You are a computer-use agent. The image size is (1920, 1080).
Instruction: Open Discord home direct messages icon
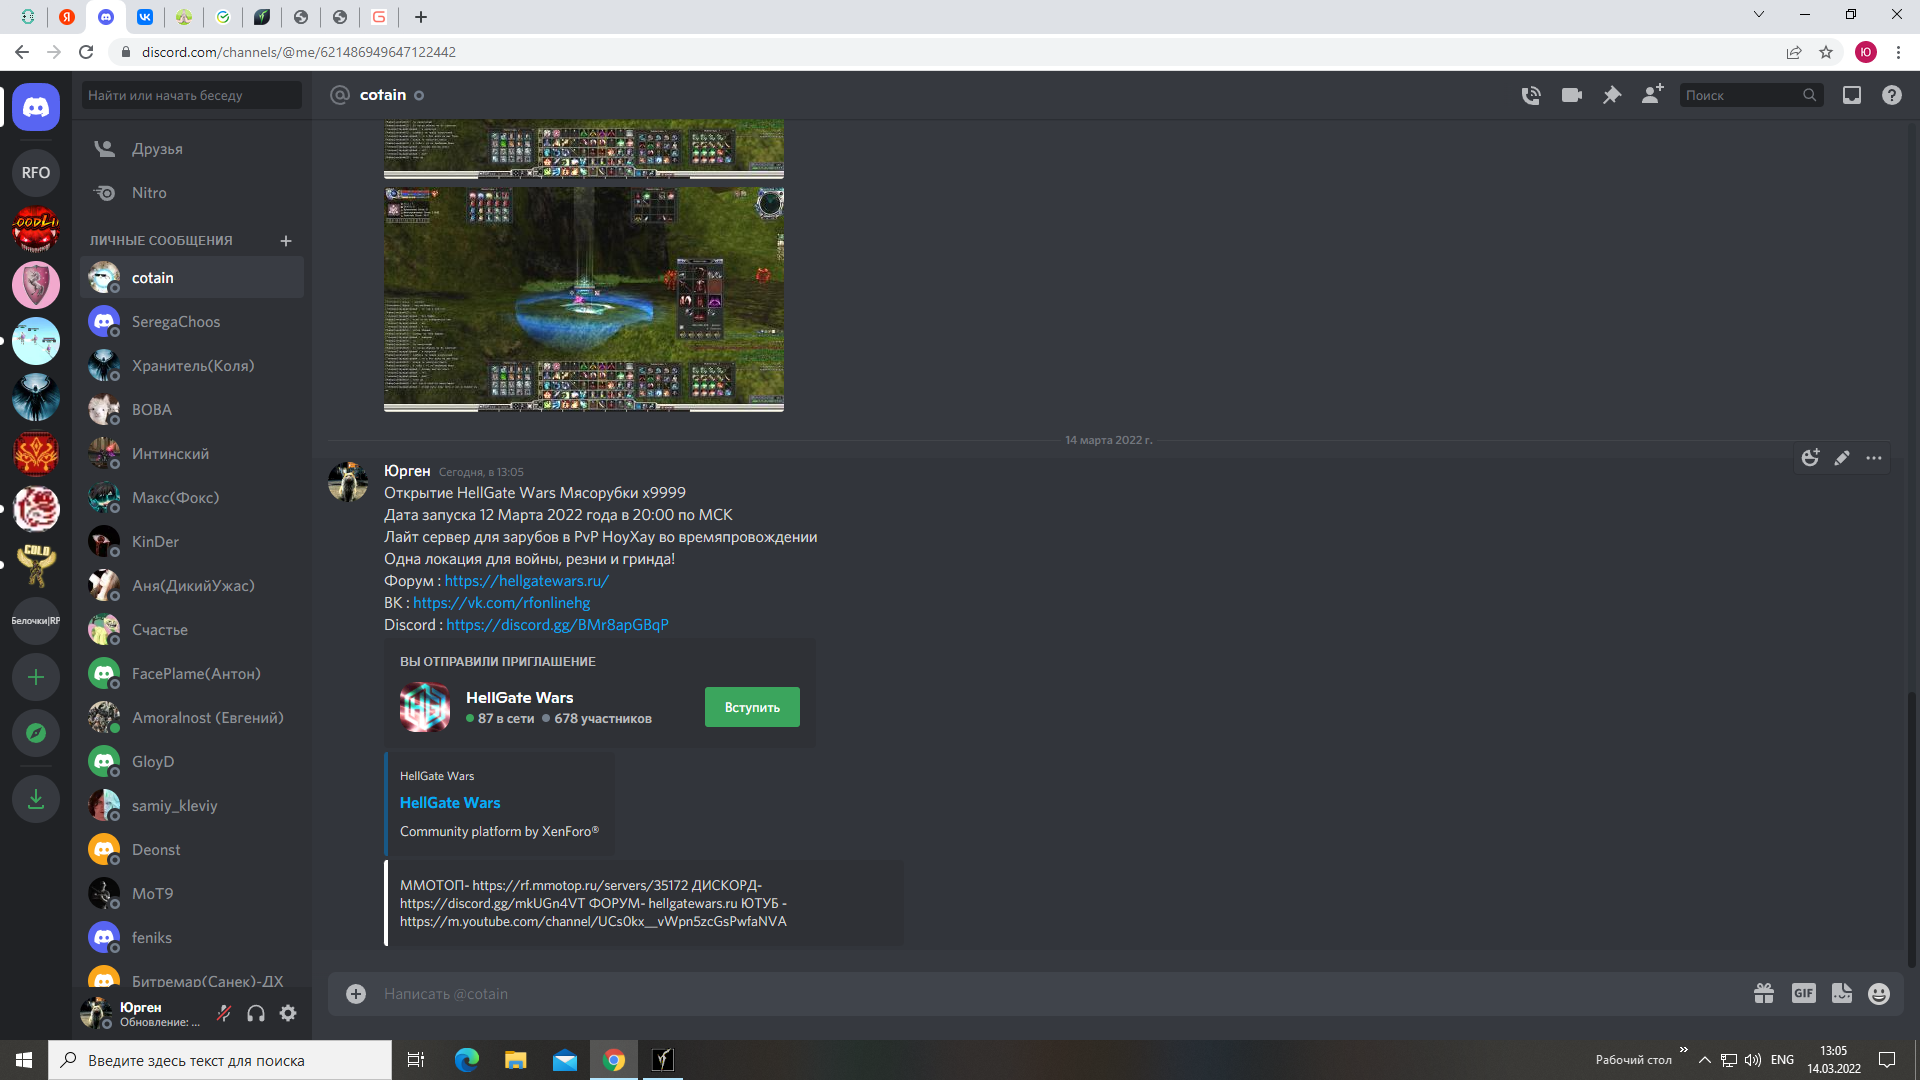coord(36,107)
